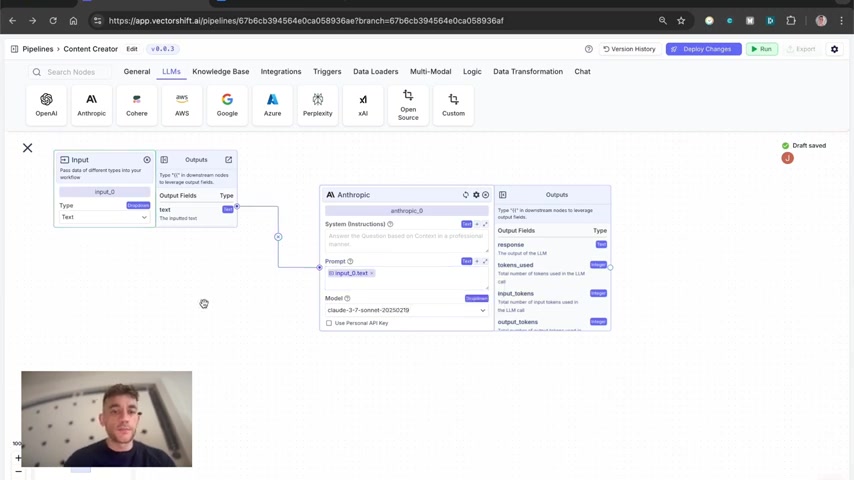Click the Deploy Changes button
This screenshot has width=854, height=480.
click(703, 49)
